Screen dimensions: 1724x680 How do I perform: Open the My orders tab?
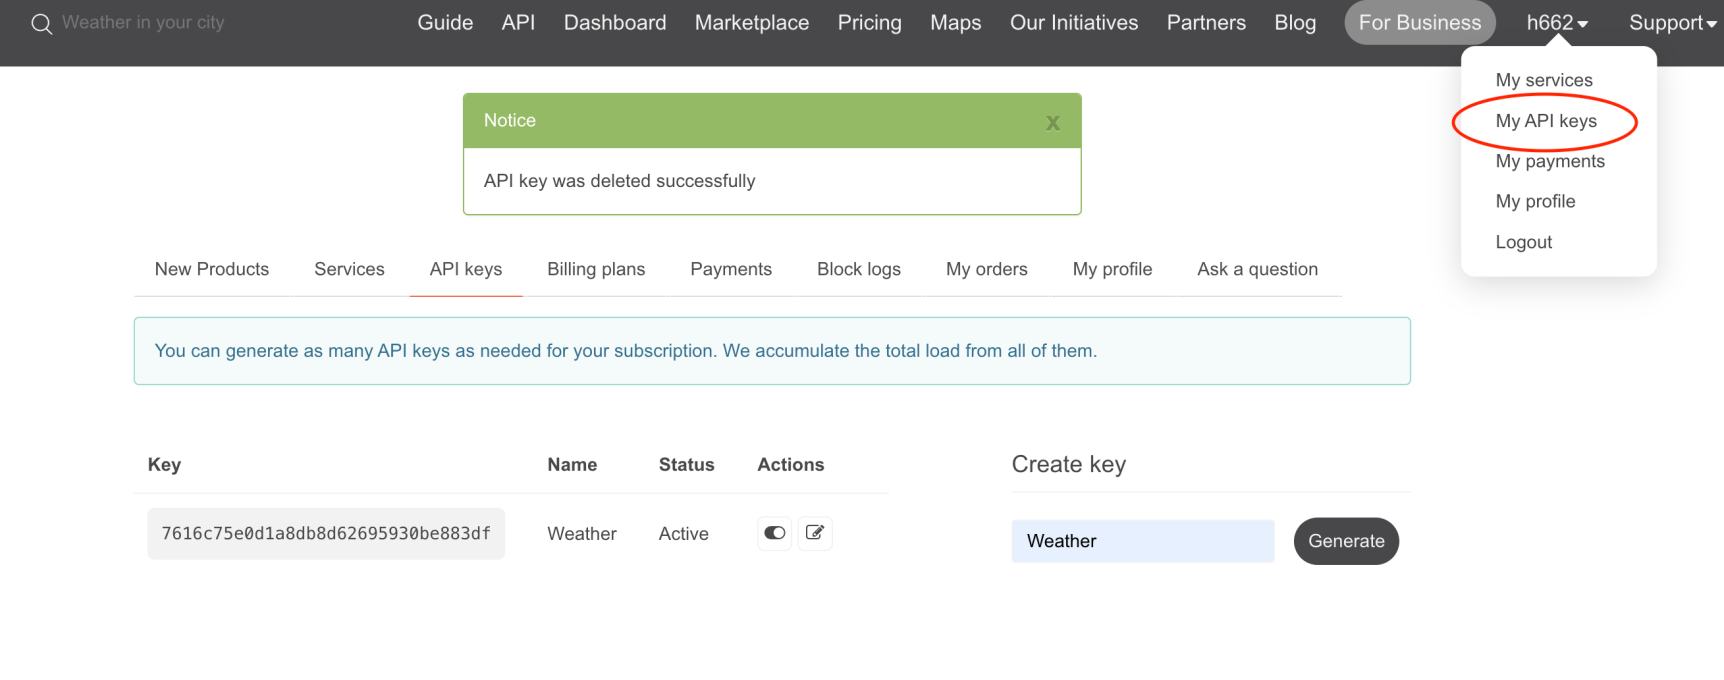(x=987, y=269)
